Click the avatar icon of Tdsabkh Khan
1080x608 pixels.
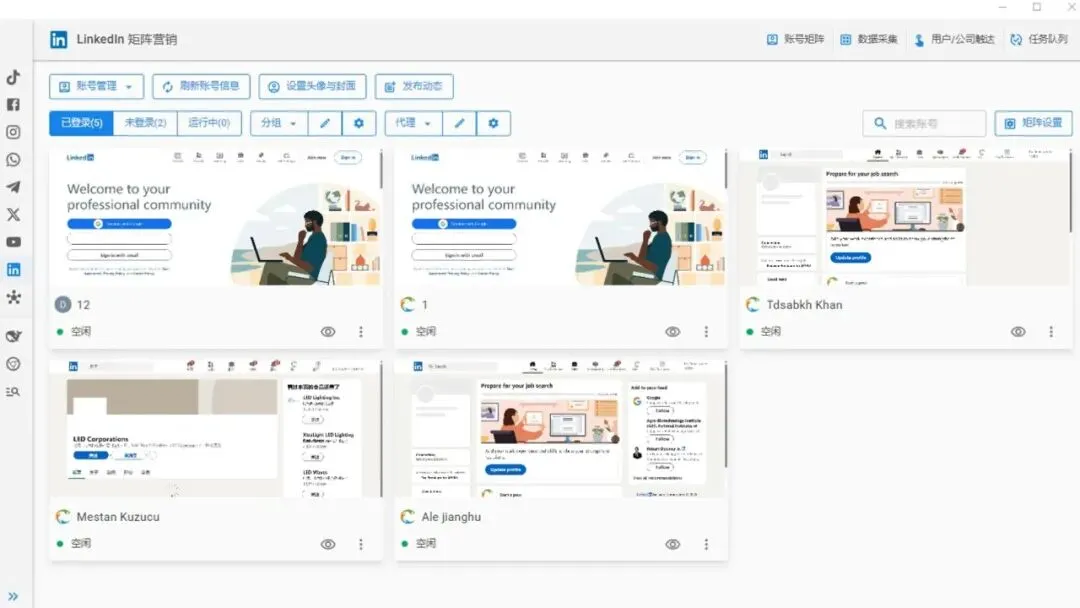coord(753,304)
